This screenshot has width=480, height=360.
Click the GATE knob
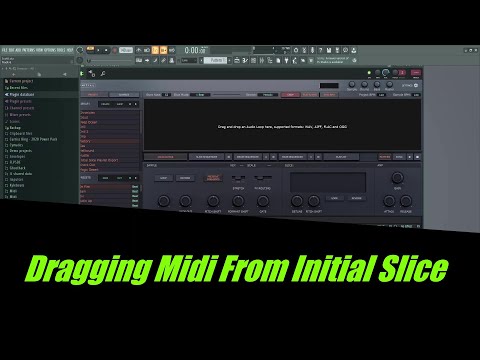pyautogui.click(x=263, y=201)
